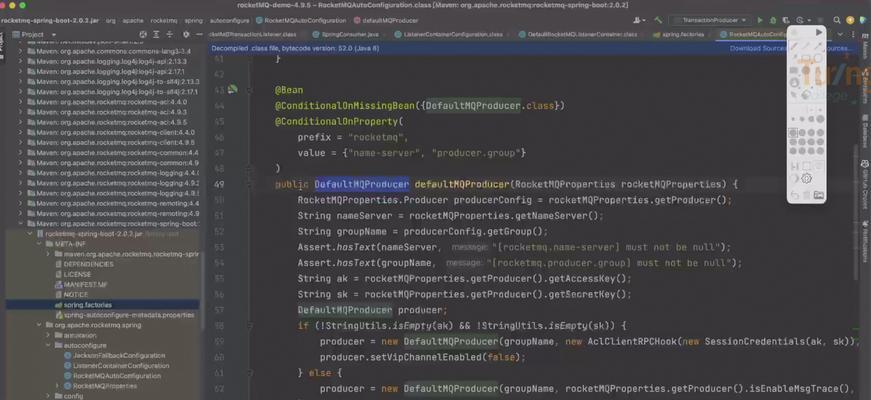Start debugging with the green bug icon
Screen dimensions: 871x400
coord(773,20)
